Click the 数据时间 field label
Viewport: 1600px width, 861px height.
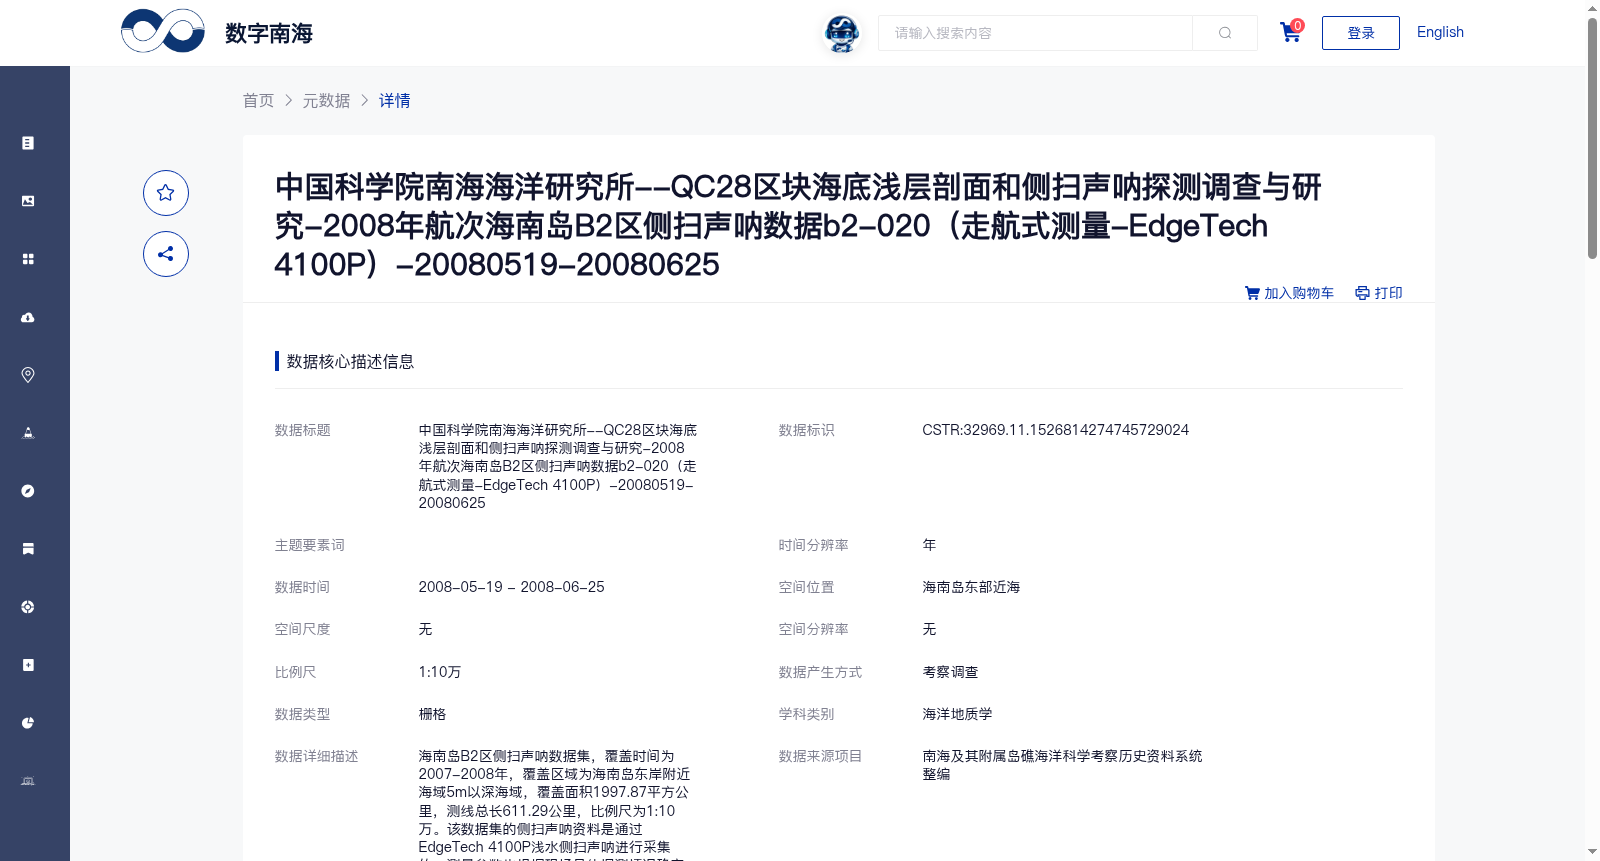(303, 587)
